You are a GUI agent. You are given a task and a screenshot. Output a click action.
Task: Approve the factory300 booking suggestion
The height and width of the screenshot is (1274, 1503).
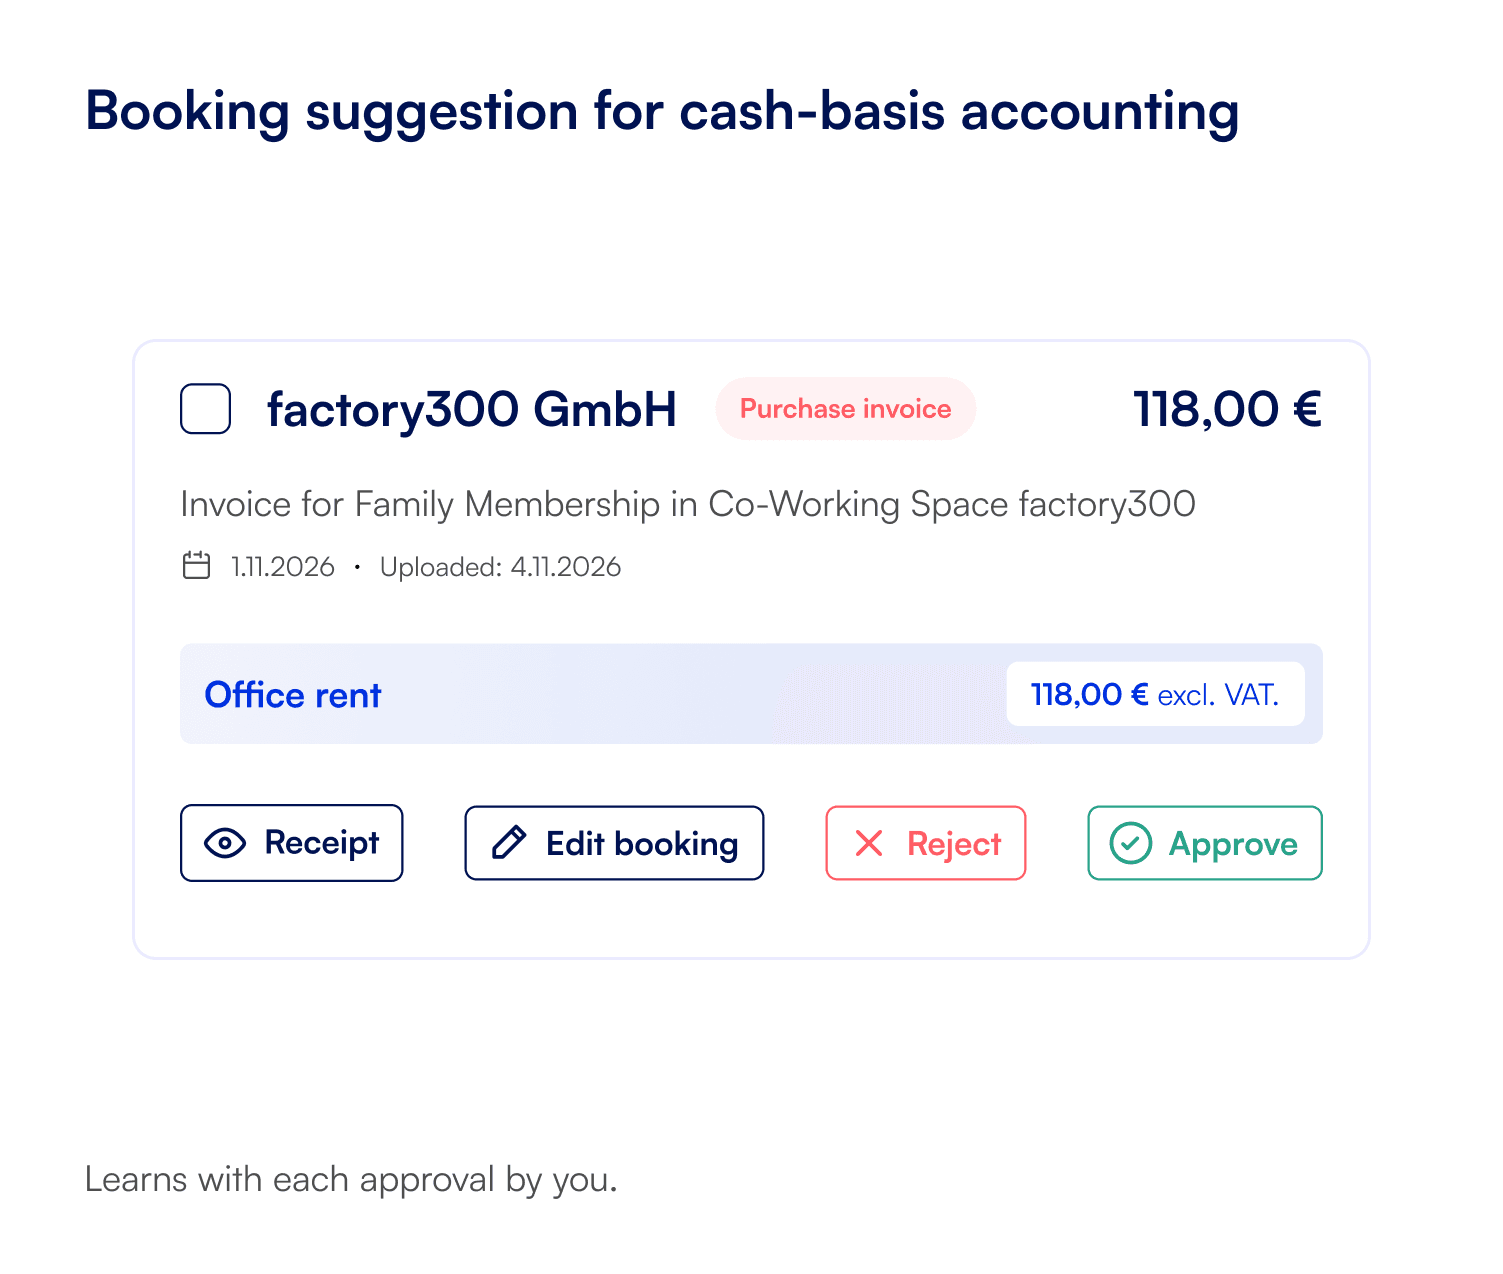1204,843
